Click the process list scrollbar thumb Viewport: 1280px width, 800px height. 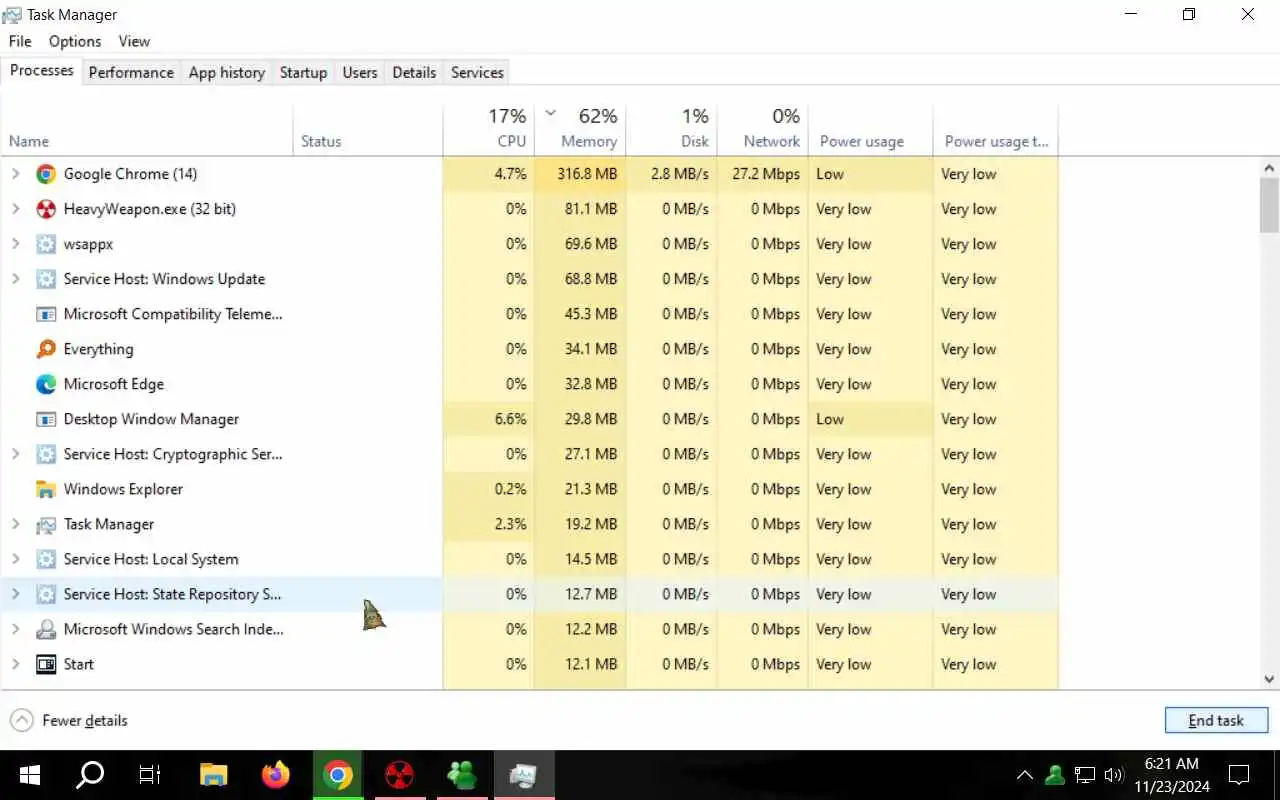pos(1270,205)
